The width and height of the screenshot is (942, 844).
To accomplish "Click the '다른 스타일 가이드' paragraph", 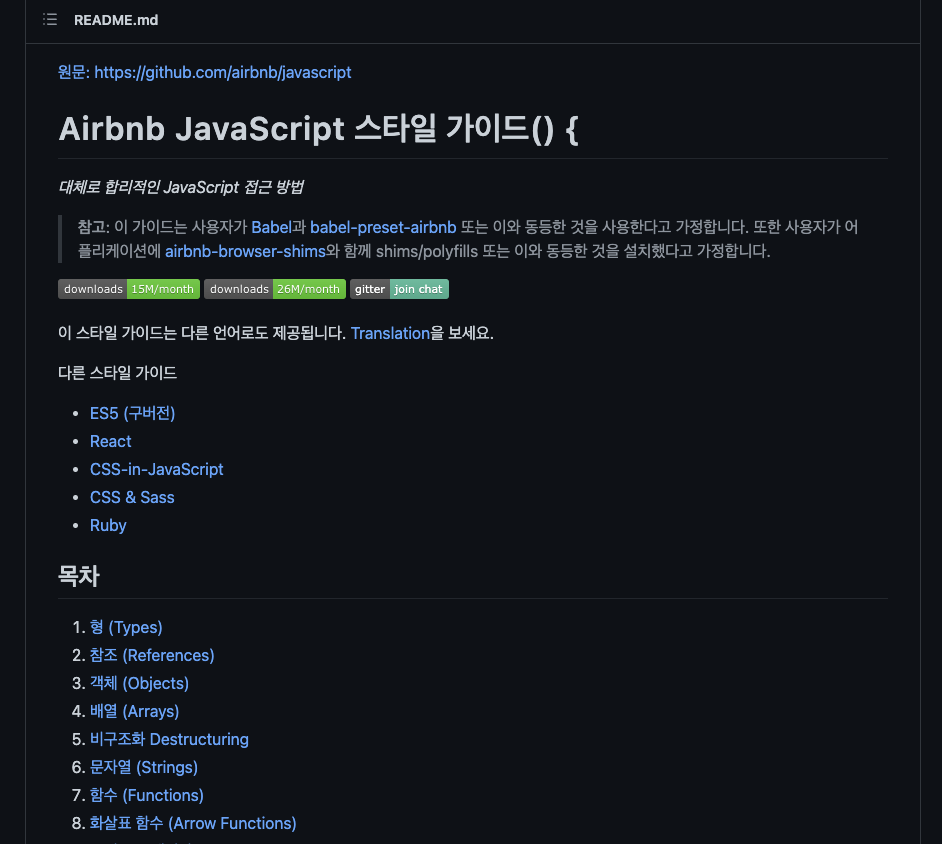I will 118,373.
